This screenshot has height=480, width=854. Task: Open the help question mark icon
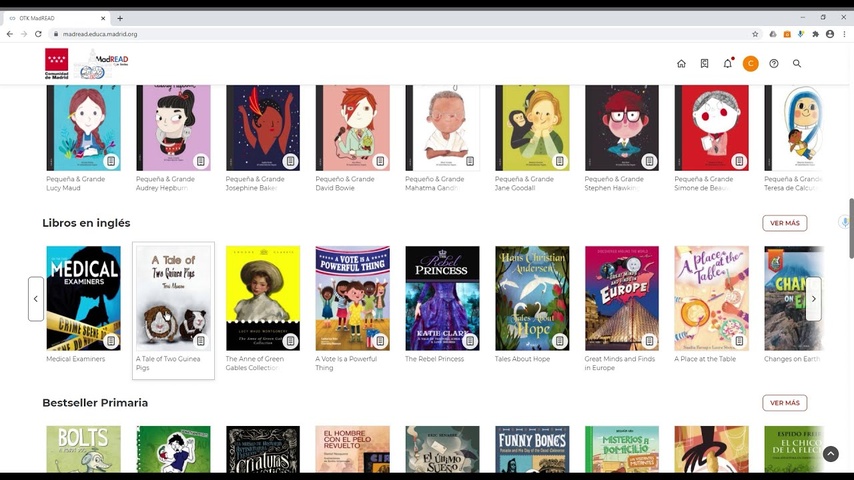click(773, 64)
